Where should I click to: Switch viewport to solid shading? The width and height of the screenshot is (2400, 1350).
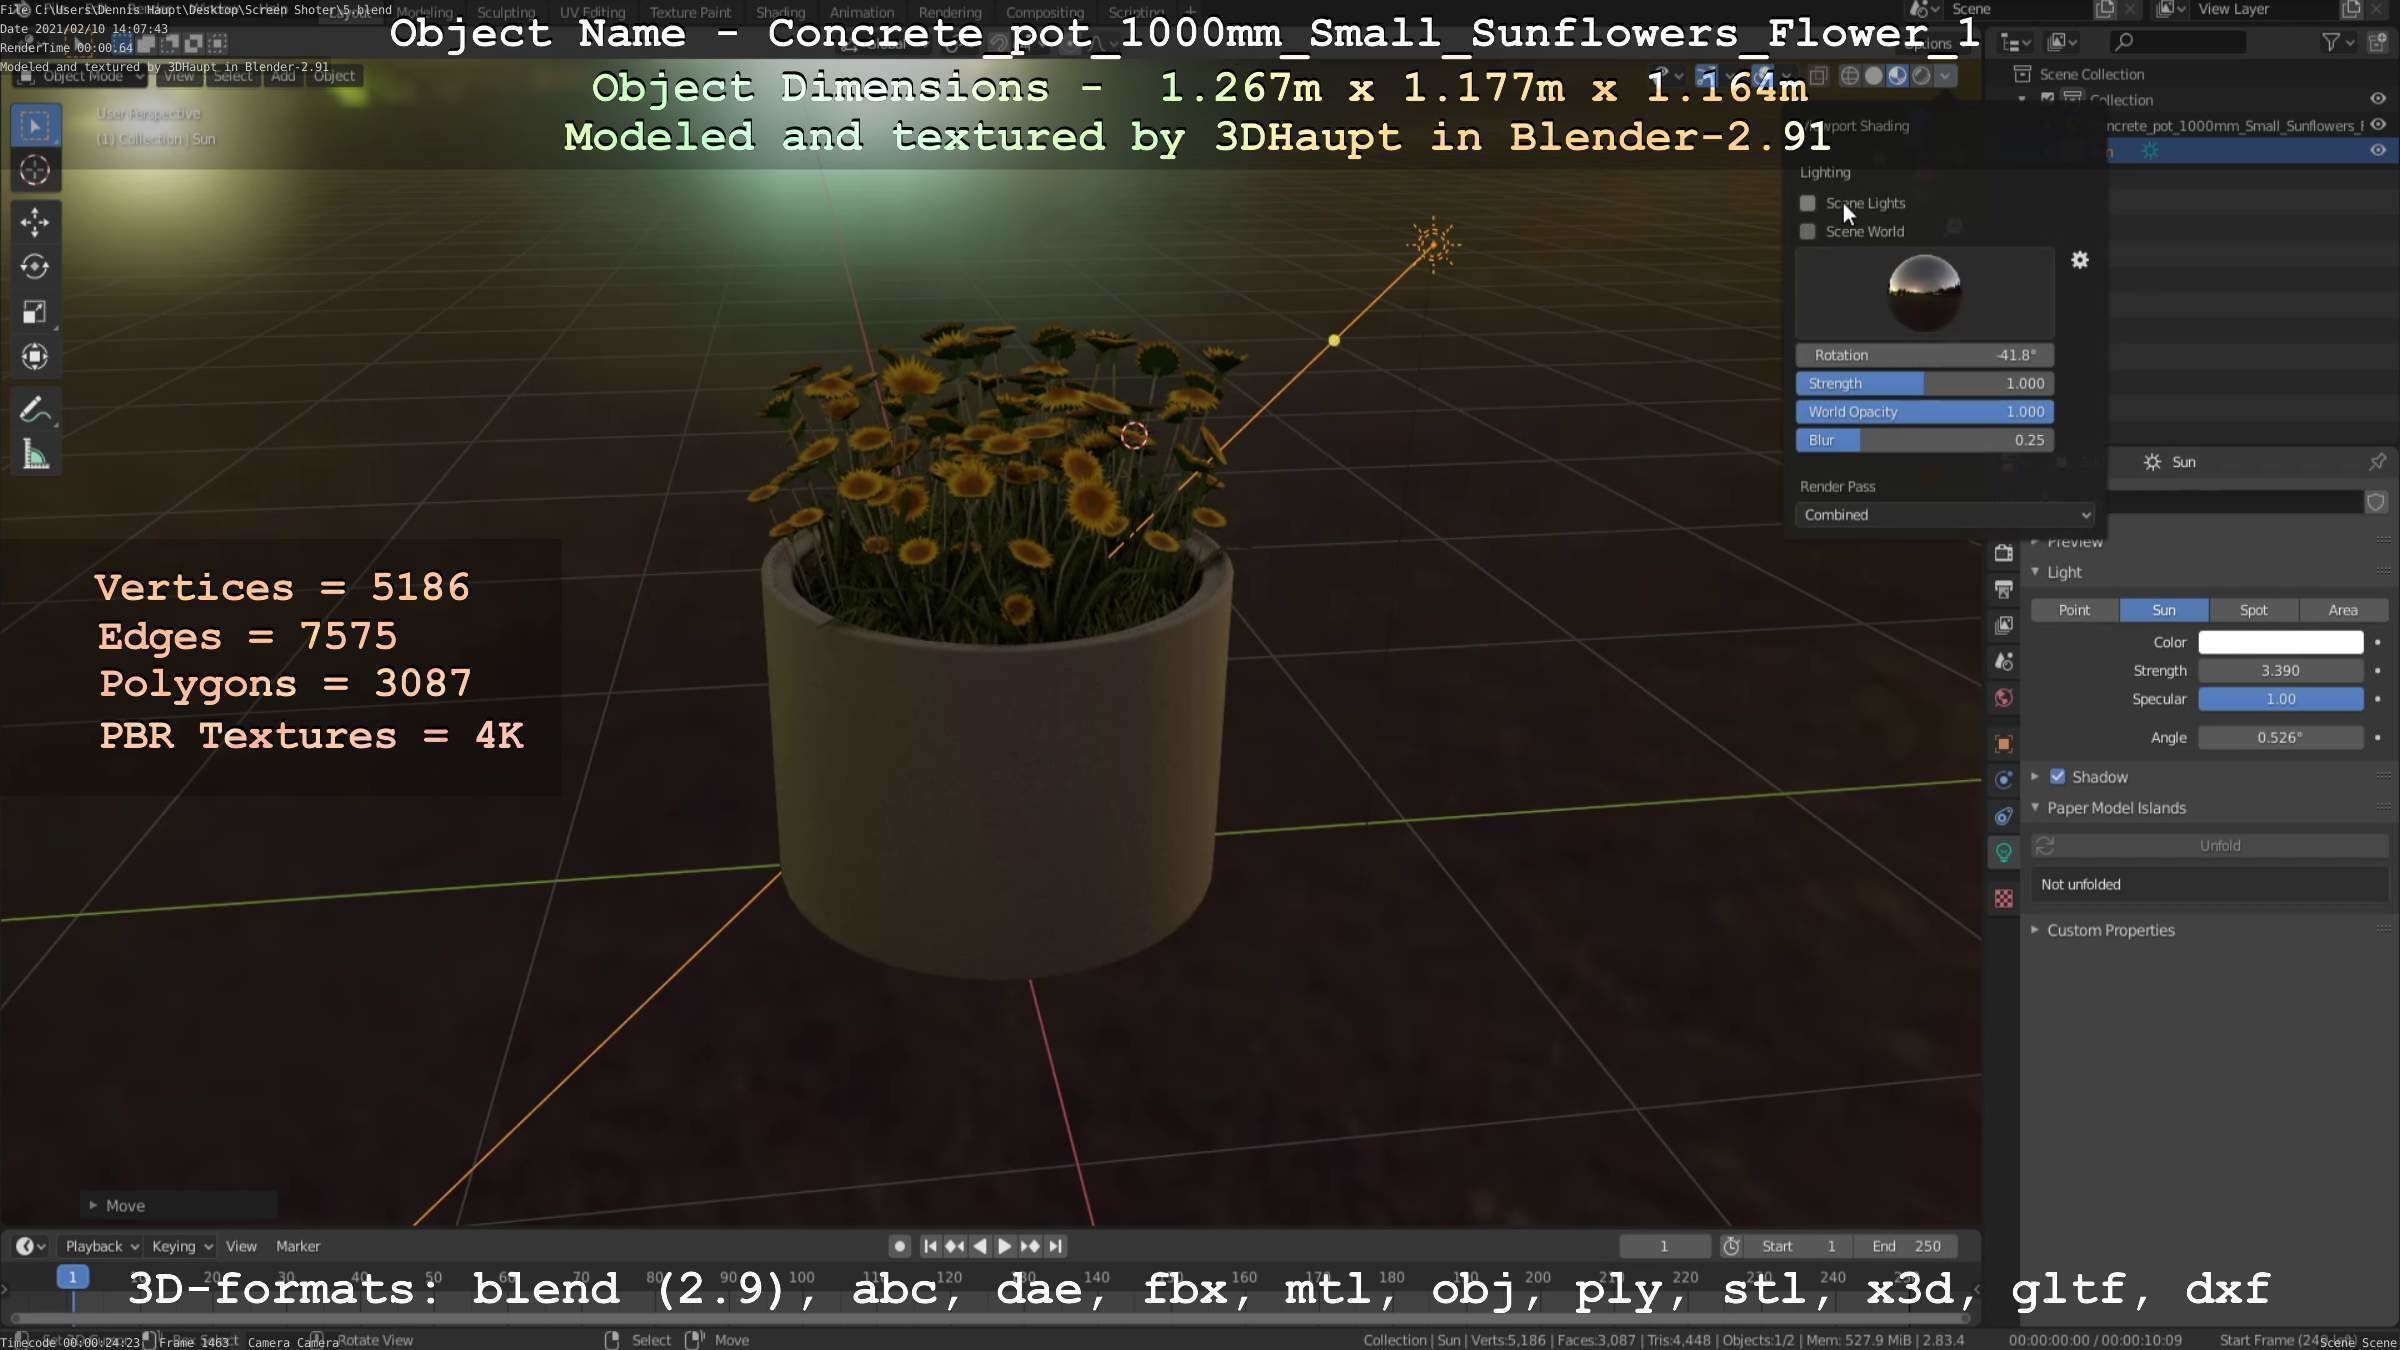1873,76
